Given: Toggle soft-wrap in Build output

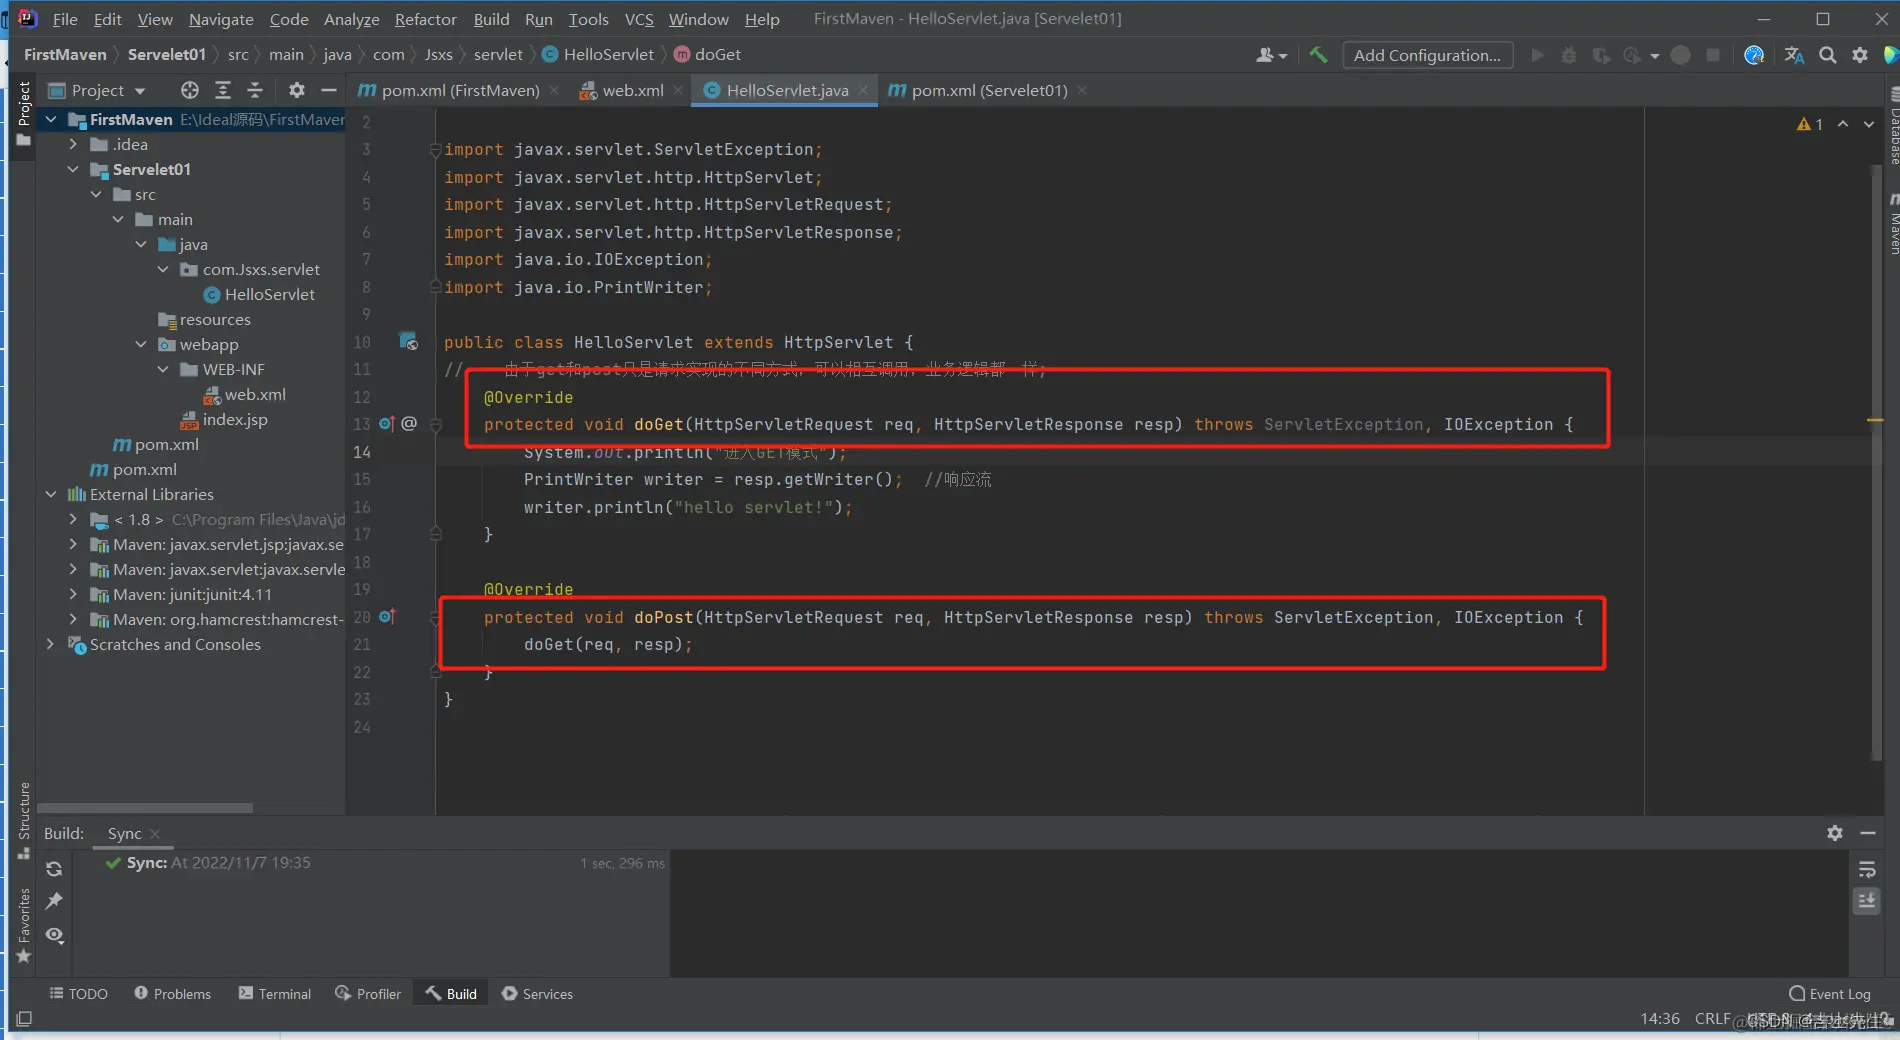Looking at the screenshot, I should click(1866, 869).
